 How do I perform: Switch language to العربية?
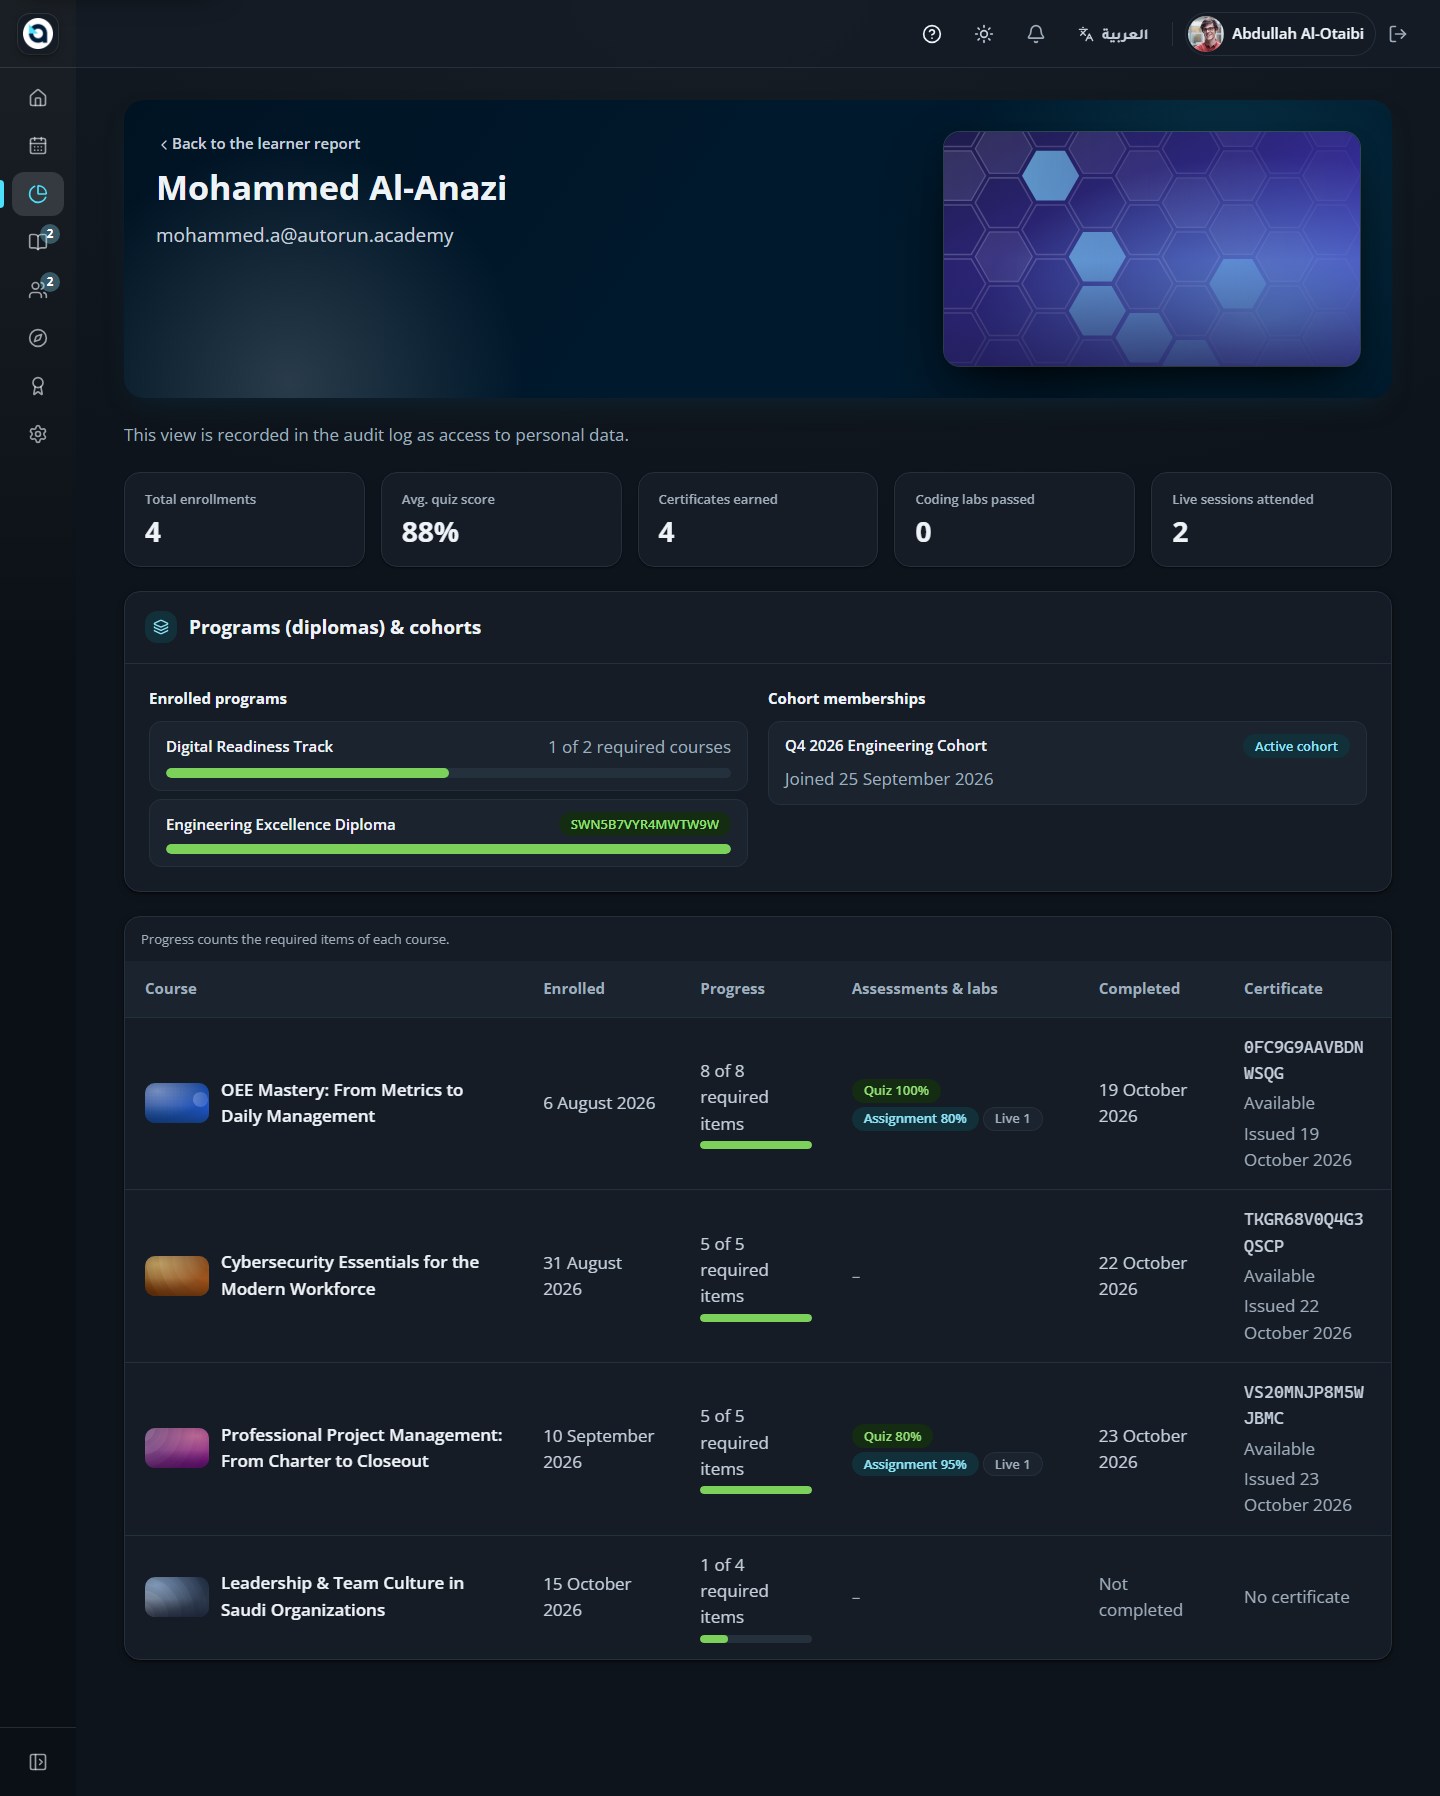pyautogui.click(x=1113, y=34)
